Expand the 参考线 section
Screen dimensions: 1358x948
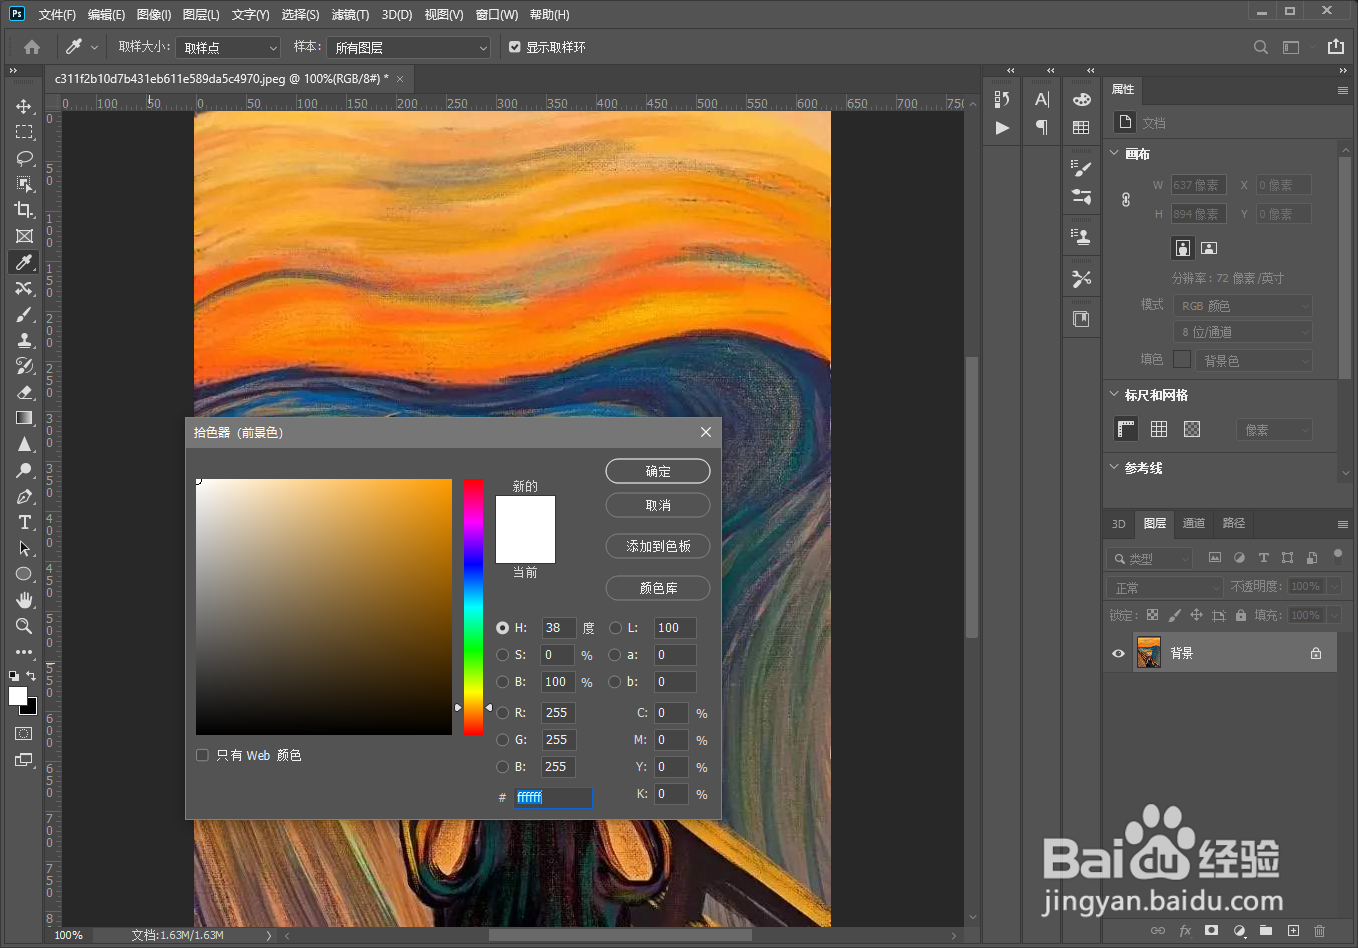(1115, 467)
